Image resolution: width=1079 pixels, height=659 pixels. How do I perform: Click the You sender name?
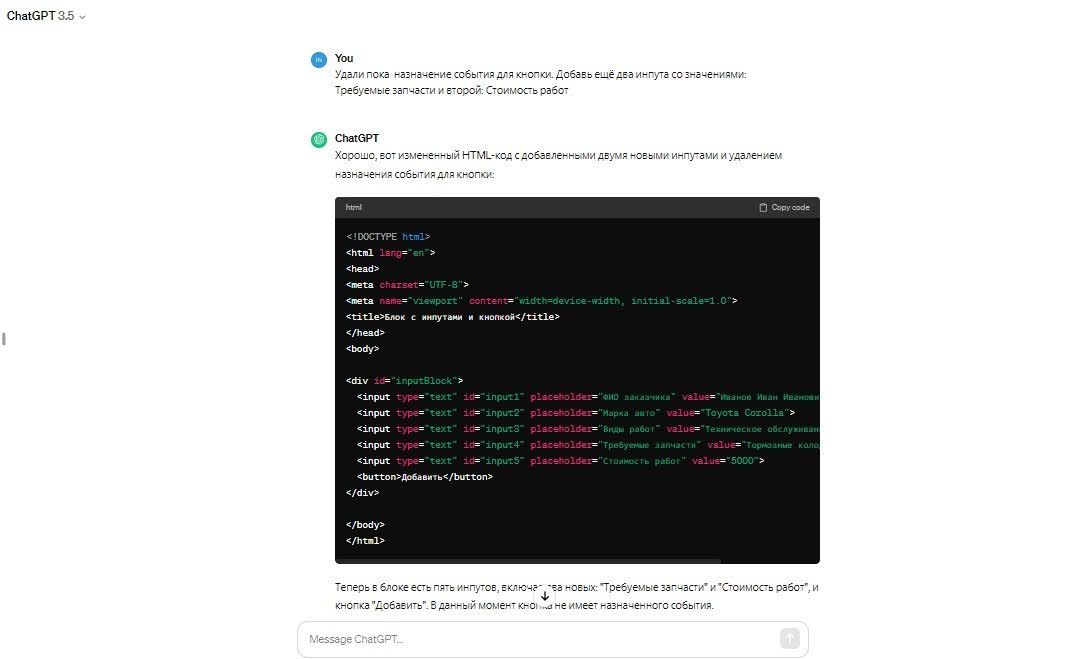[x=344, y=58]
